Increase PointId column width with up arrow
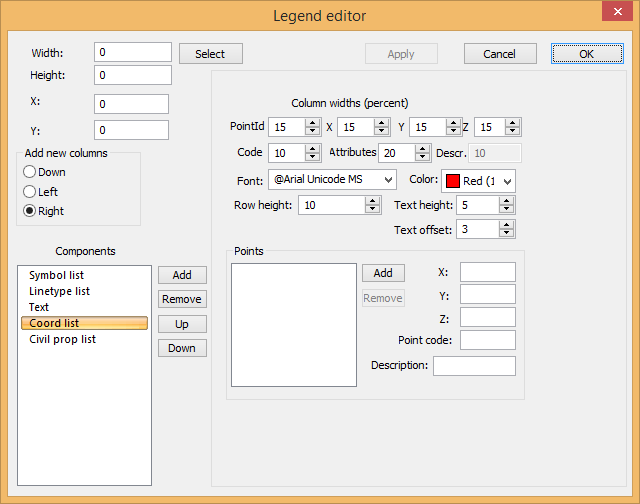 coord(312,123)
